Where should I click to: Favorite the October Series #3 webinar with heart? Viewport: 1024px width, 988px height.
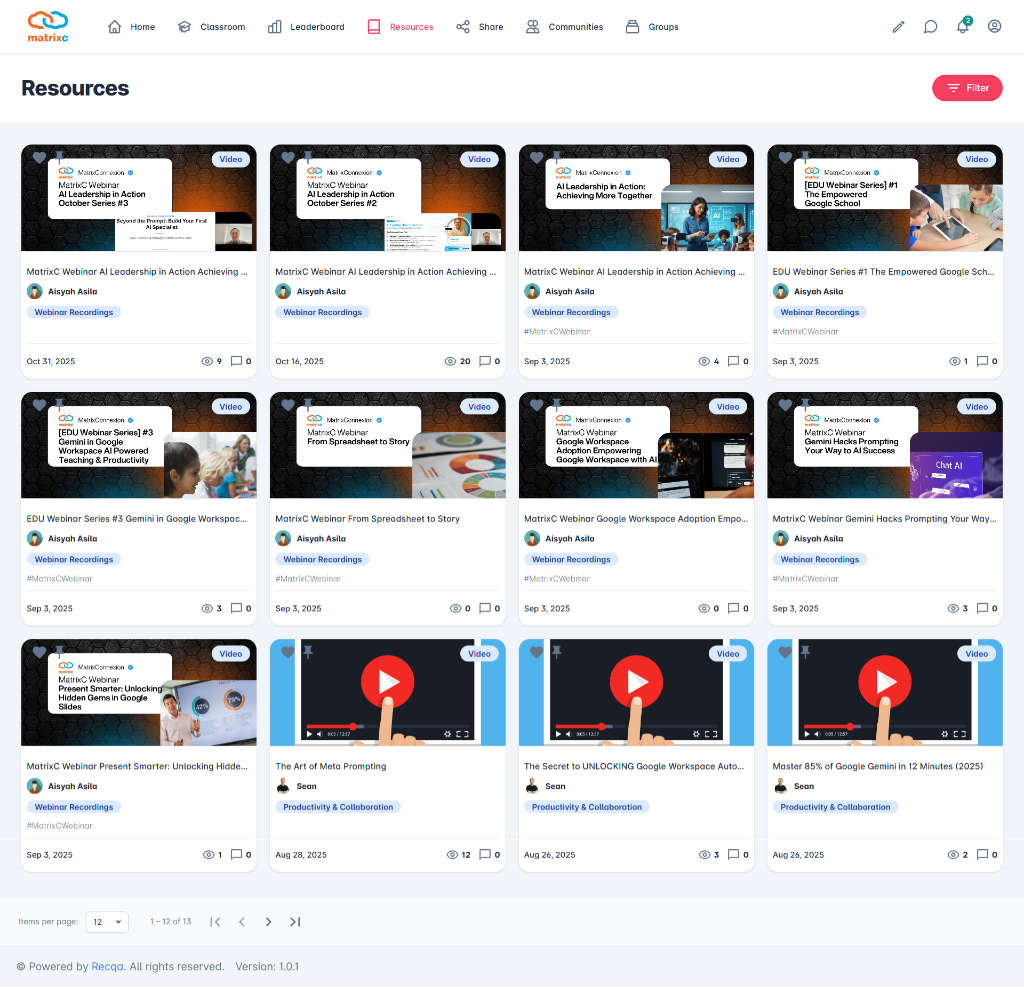39,158
